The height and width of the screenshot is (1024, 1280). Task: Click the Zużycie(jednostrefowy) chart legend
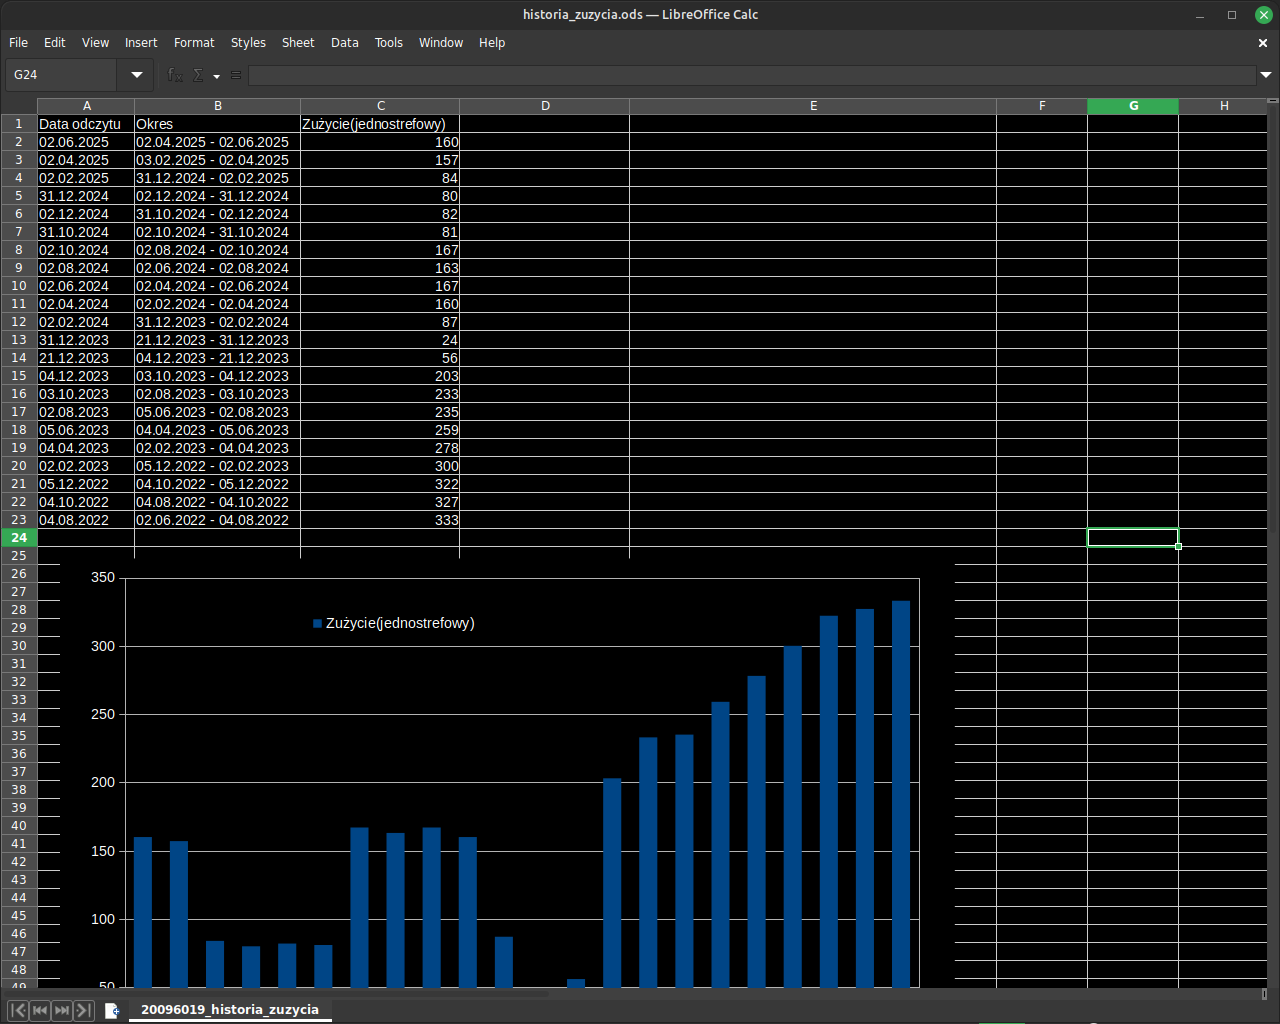(x=393, y=622)
